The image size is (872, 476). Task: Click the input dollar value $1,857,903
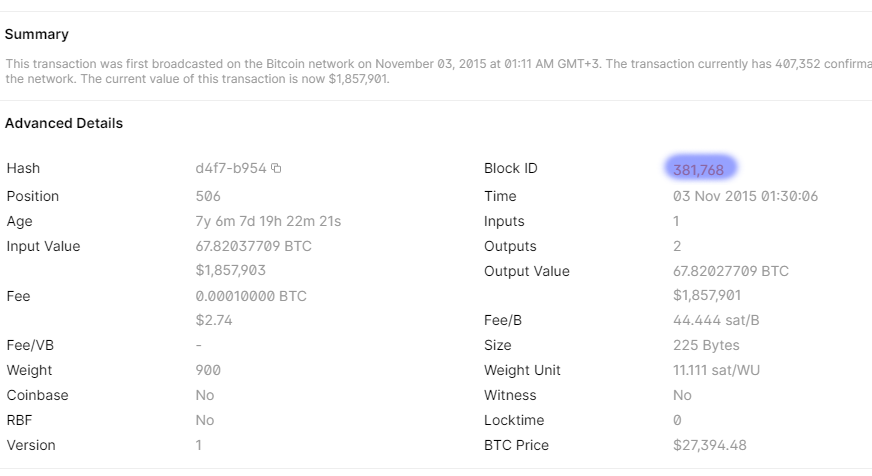tap(231, 271)
